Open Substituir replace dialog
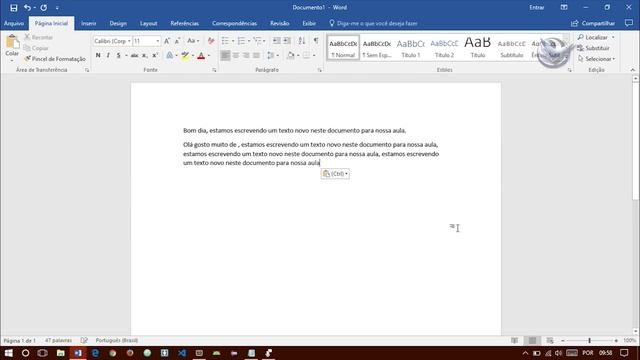 click(x=593, y=48)
